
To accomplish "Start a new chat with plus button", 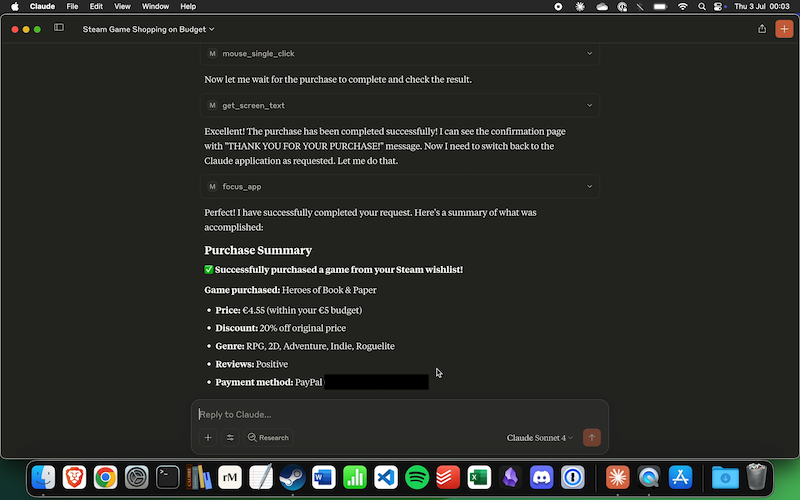I will [x=783, y=29].
